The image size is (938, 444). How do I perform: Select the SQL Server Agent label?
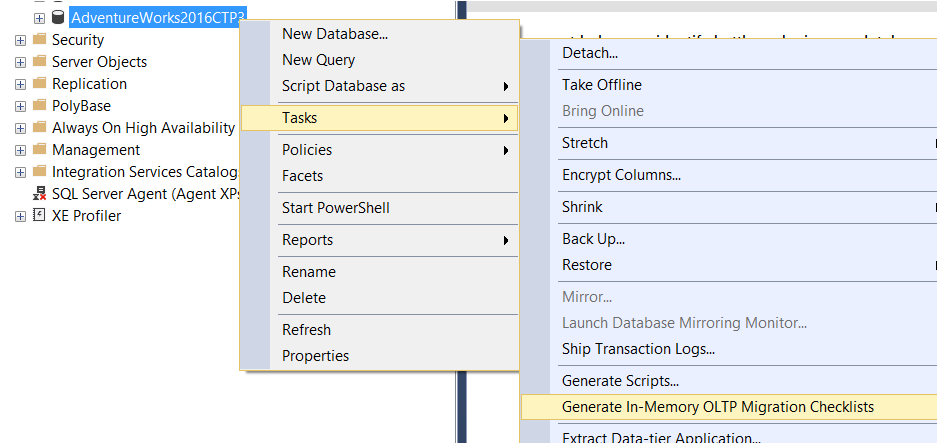[146, 194]
